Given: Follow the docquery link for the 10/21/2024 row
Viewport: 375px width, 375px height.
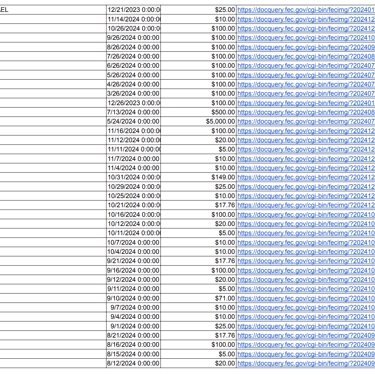Looking at the screenshot, I should tap(306, 205).
